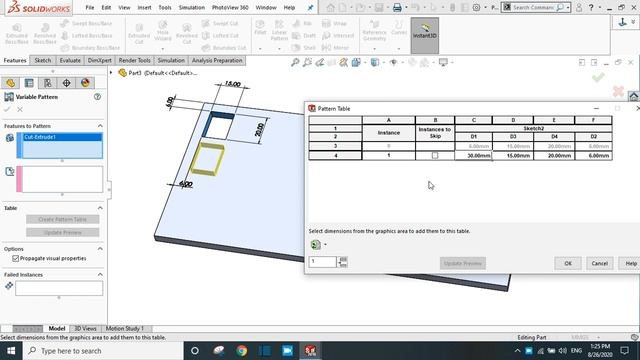Click Update Preview button in Table section

tap(62, 233)
